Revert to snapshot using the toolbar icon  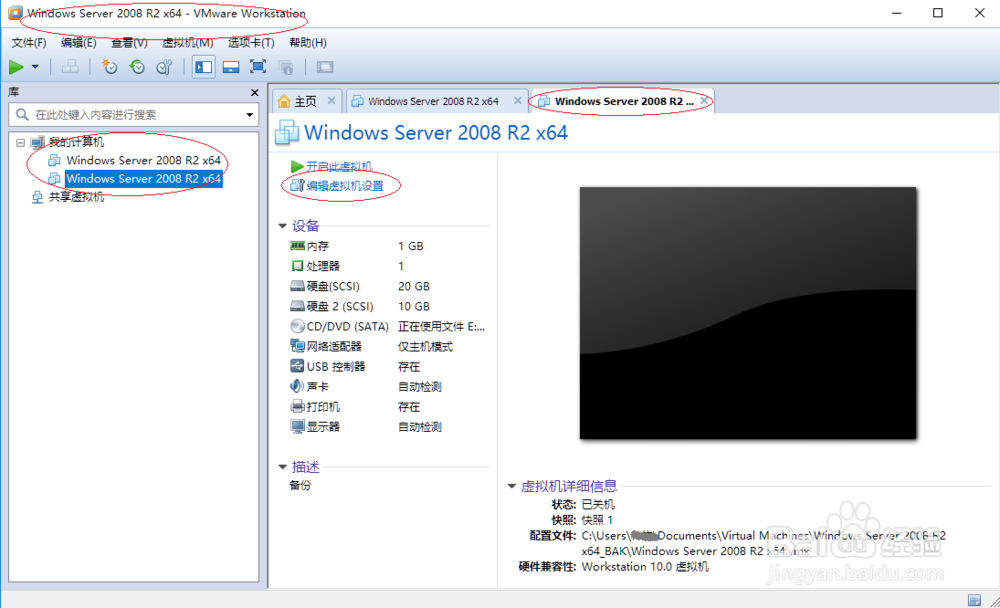(136, 67)
